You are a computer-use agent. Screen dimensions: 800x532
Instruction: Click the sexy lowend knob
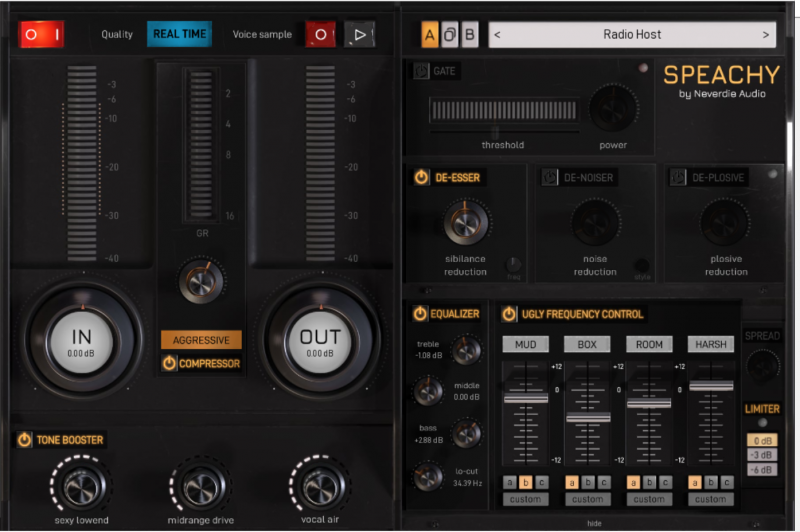[81, 486]
